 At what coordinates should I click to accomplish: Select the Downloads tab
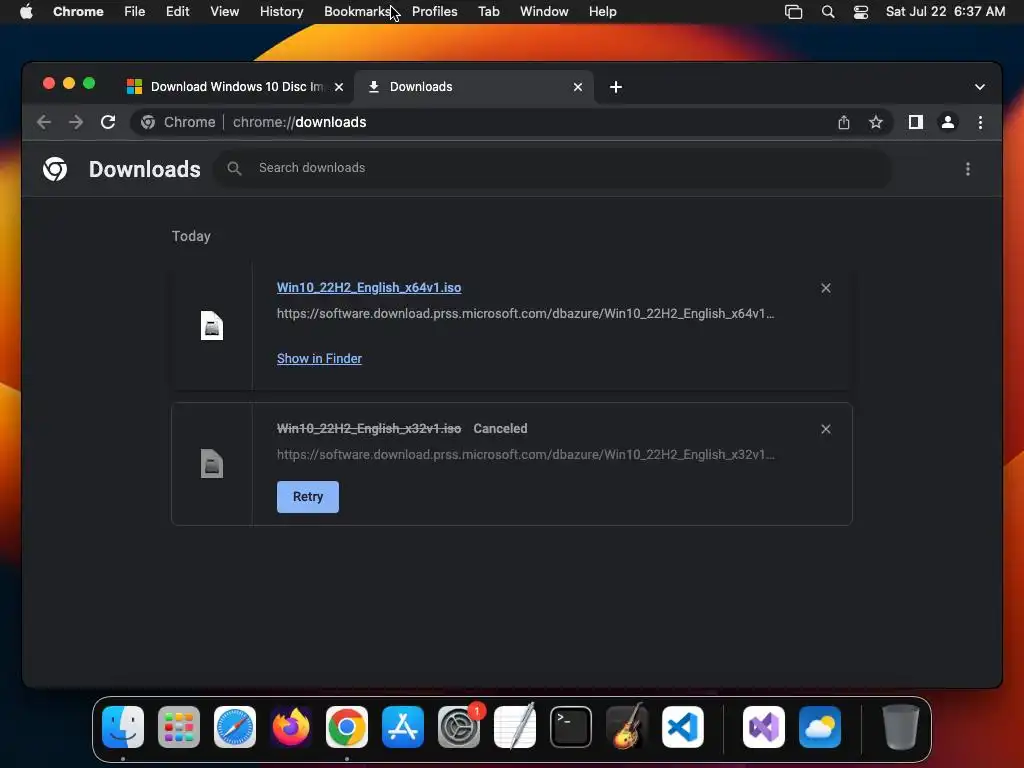(474, 87)
